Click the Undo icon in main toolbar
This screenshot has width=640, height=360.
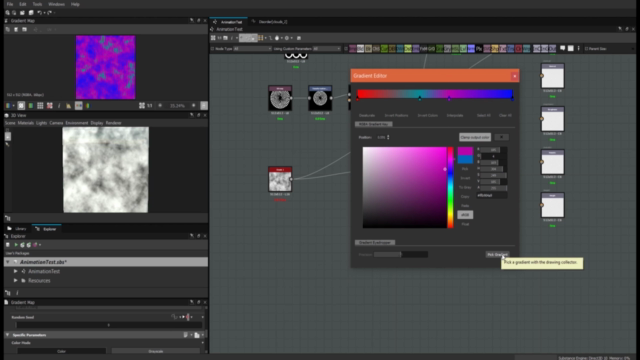(x=40, y=13)
